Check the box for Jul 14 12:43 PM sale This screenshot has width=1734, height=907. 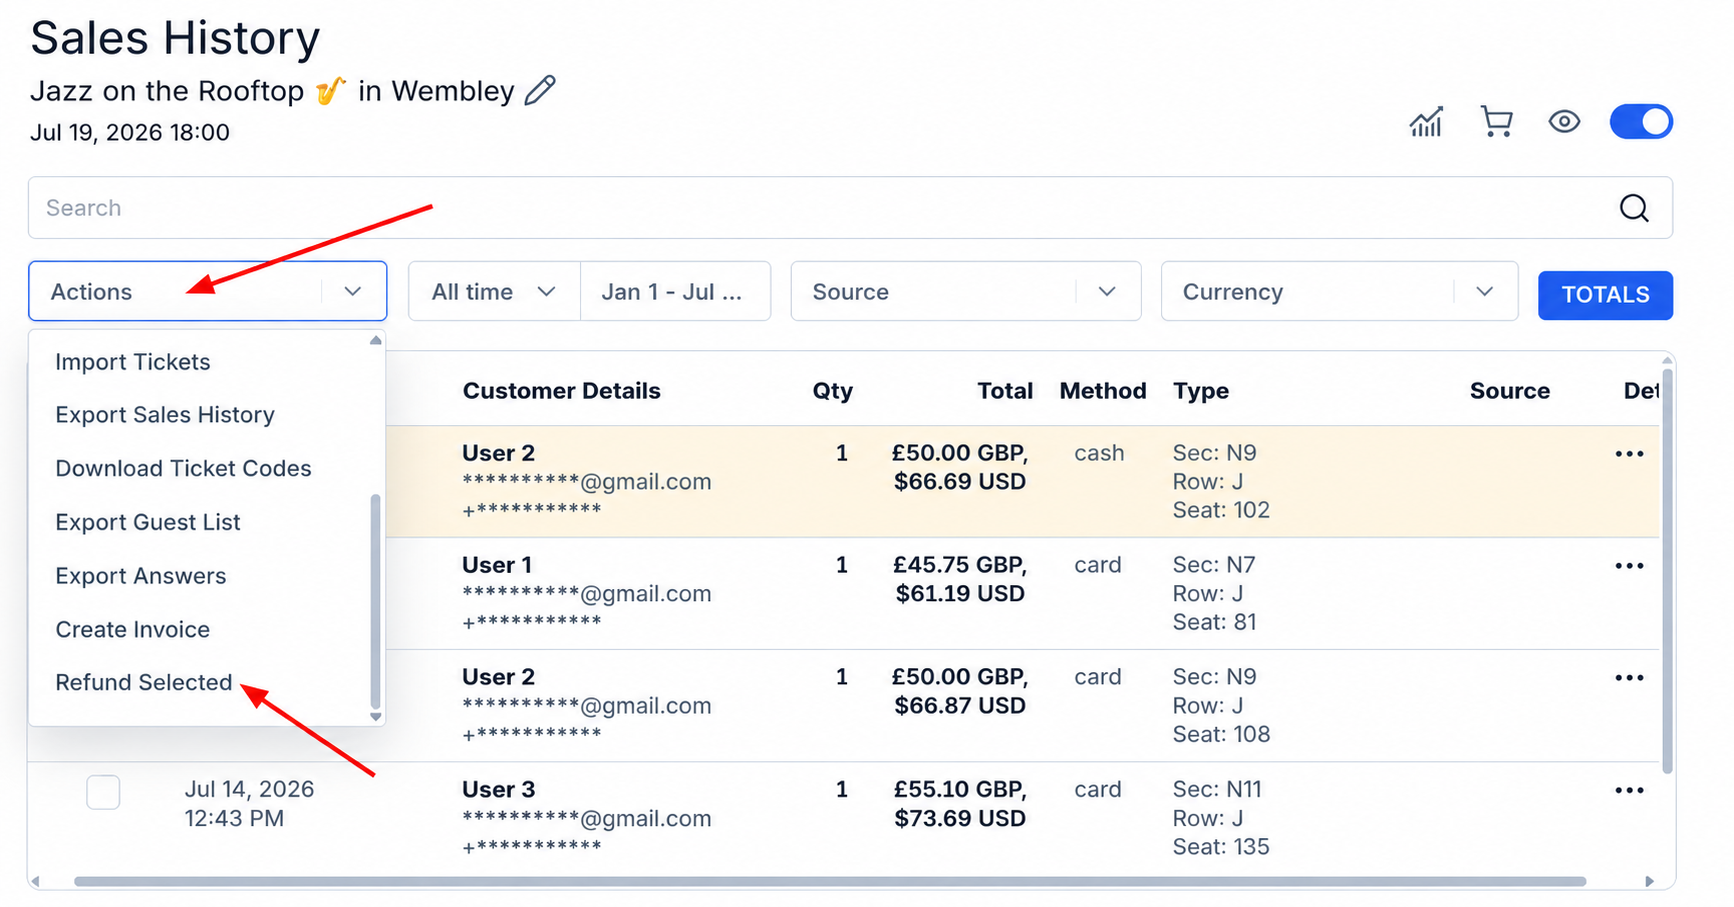pyautogui.click(x=103, y=792)
